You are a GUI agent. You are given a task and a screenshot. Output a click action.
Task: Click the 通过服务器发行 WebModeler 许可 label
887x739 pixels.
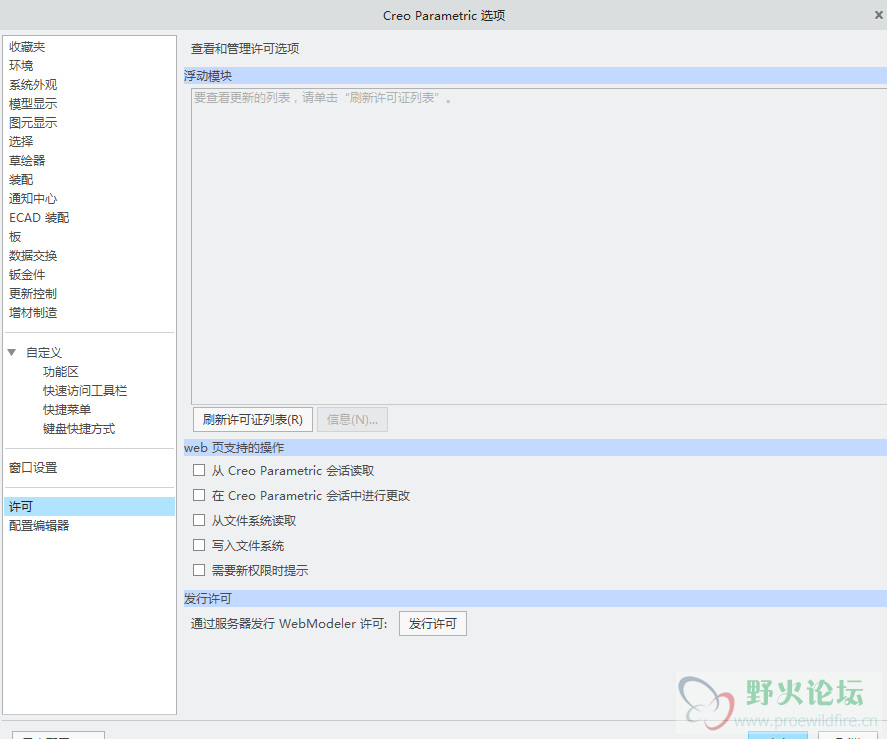point(289,624)
